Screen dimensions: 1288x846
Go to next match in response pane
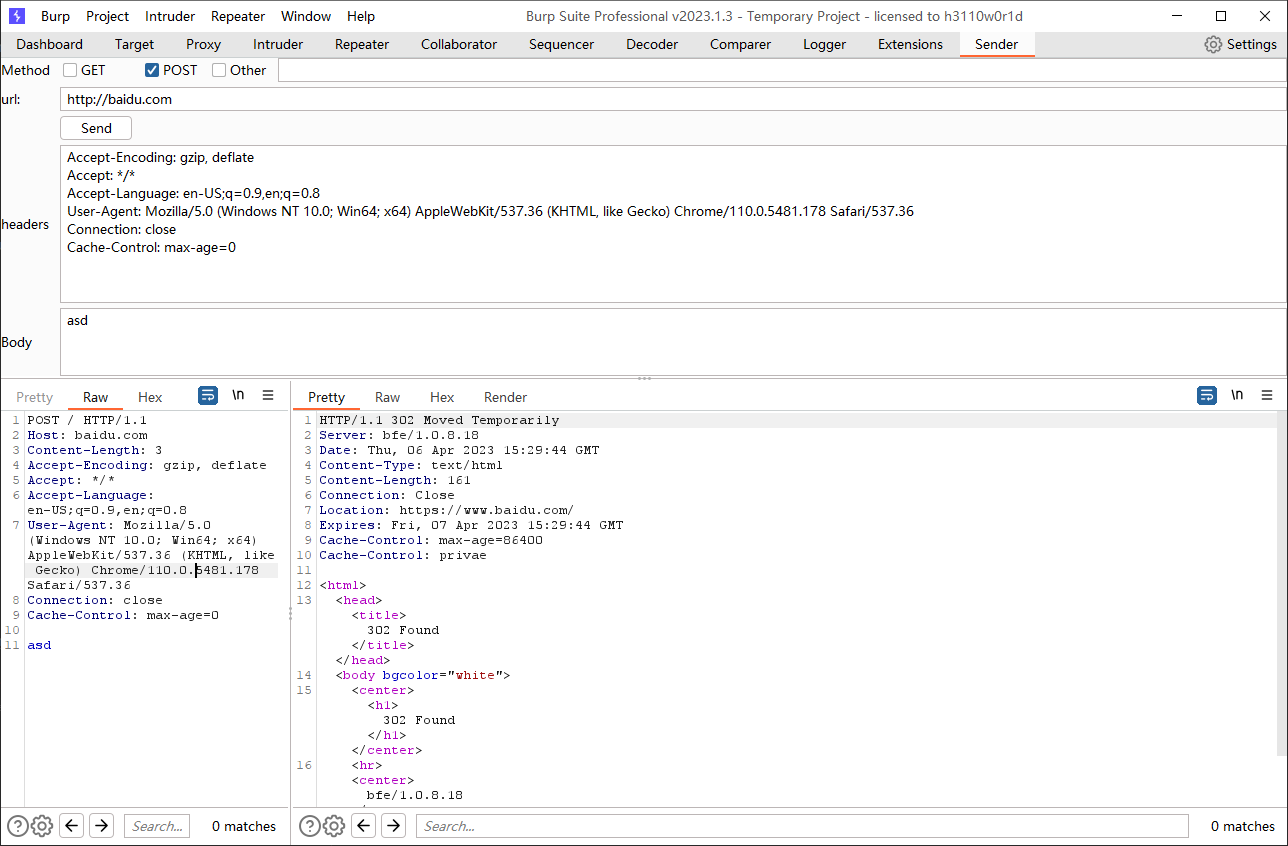[x=393, y=826]
